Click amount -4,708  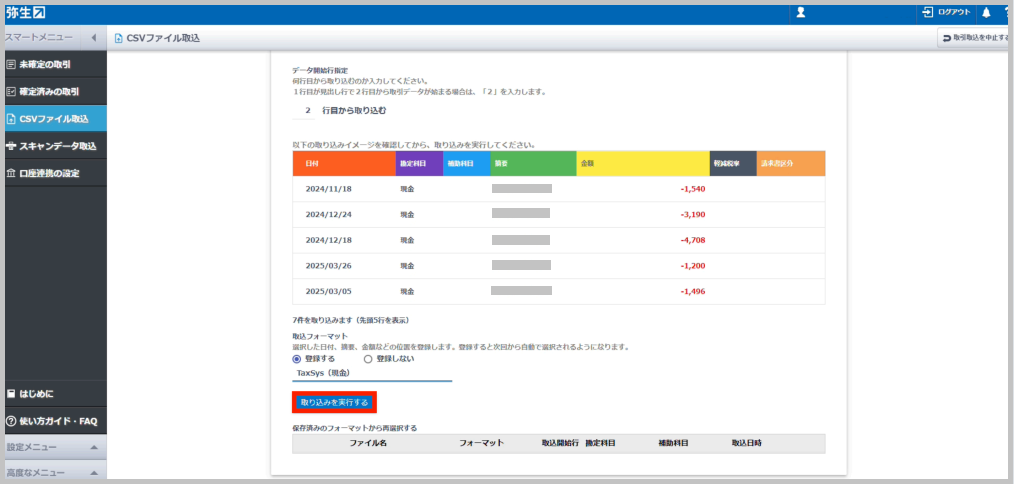693,240
